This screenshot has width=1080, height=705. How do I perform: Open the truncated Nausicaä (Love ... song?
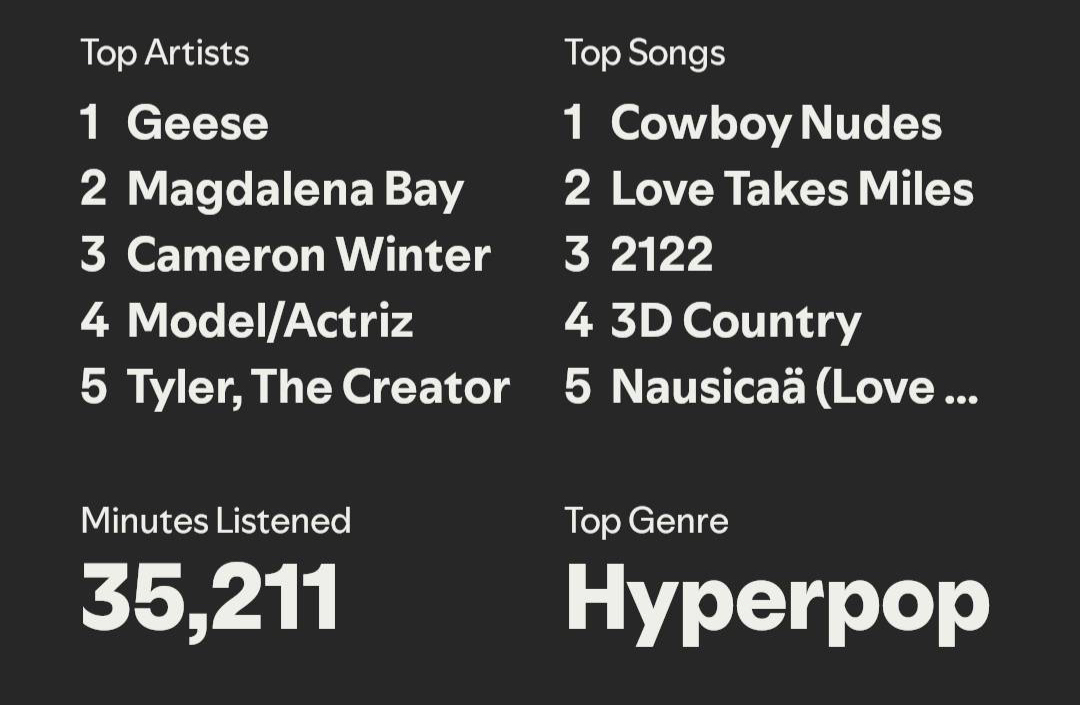point(794,387)
